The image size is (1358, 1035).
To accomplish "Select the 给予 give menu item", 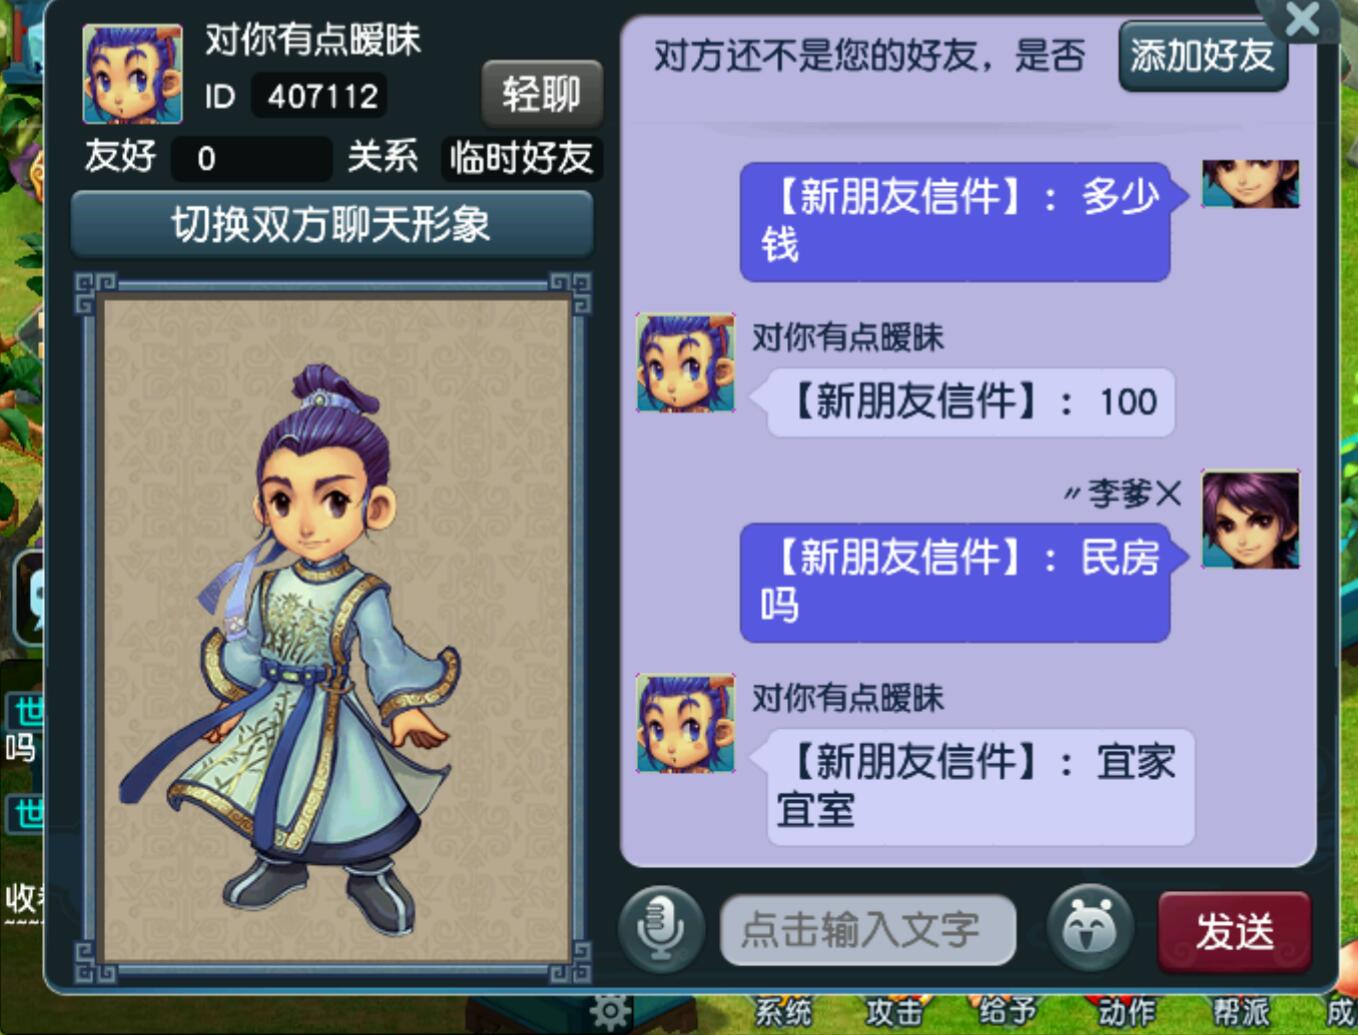I will click(1007, 1012).
